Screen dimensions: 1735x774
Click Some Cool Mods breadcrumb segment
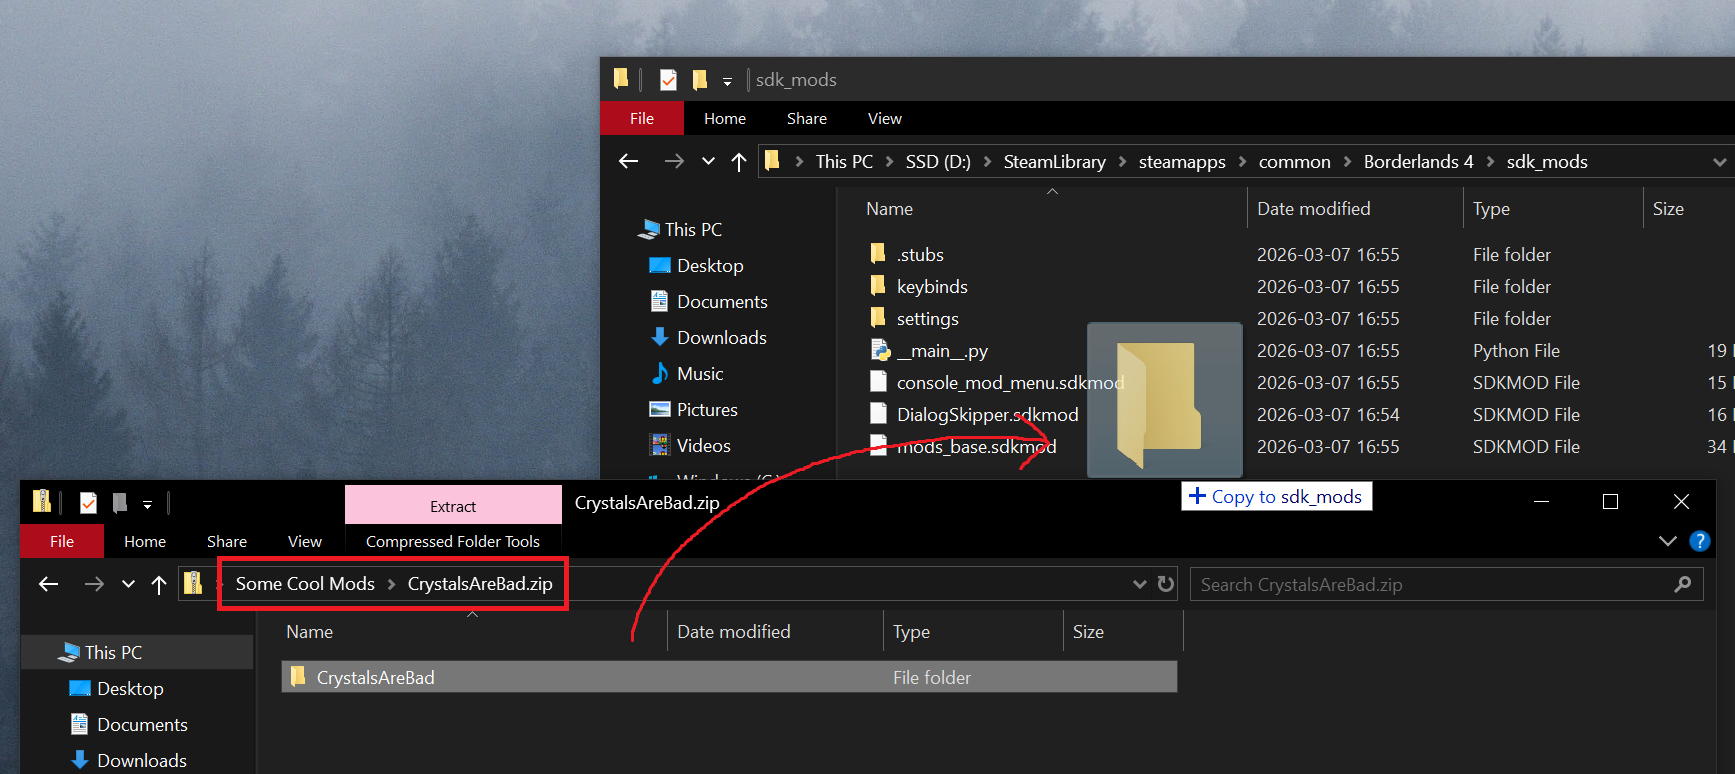point(305,584)
